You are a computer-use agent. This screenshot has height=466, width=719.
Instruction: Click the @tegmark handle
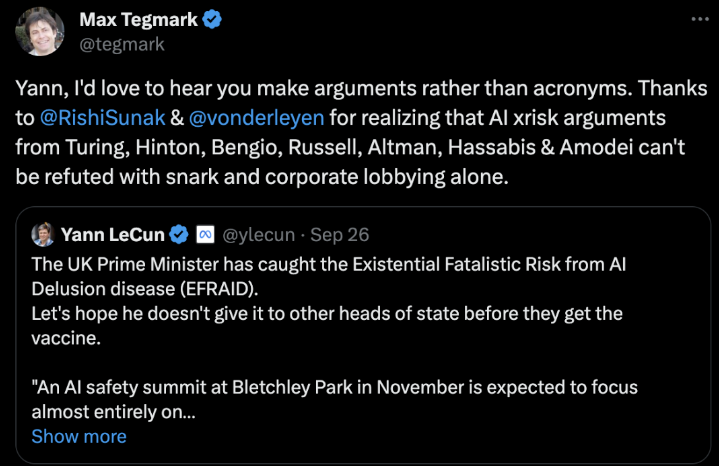coord(121,44)
